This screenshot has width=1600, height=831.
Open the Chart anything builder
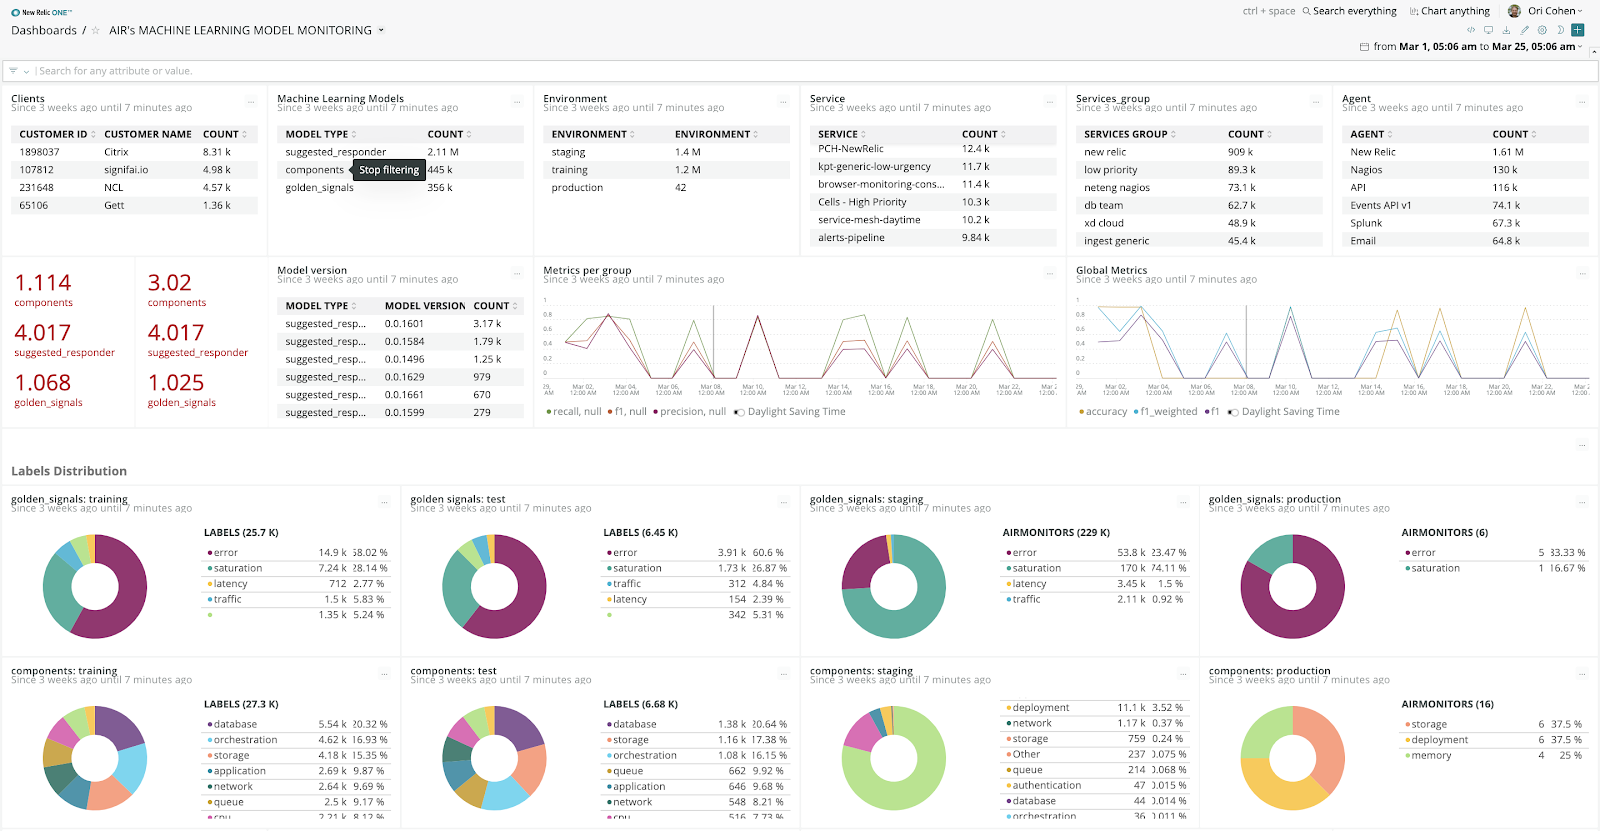pos(1449,11)
